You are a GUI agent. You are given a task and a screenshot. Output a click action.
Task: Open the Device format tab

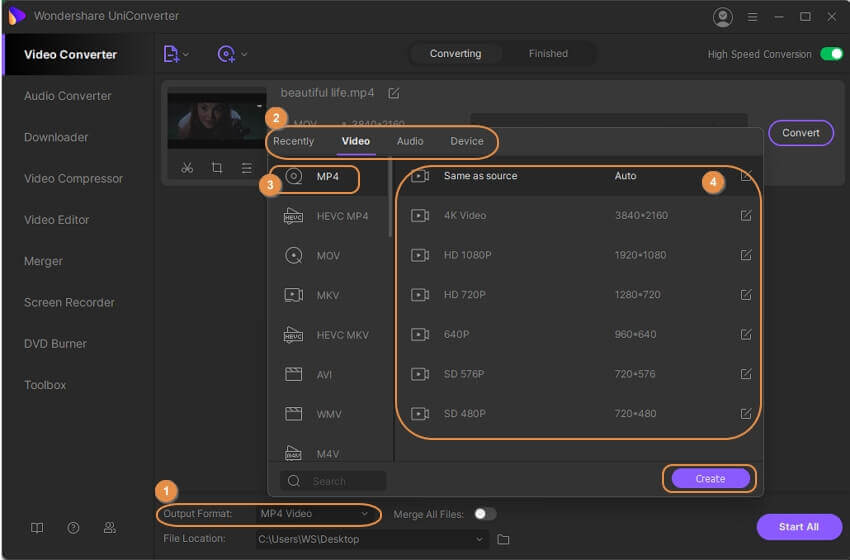click(x=467, y=141)
